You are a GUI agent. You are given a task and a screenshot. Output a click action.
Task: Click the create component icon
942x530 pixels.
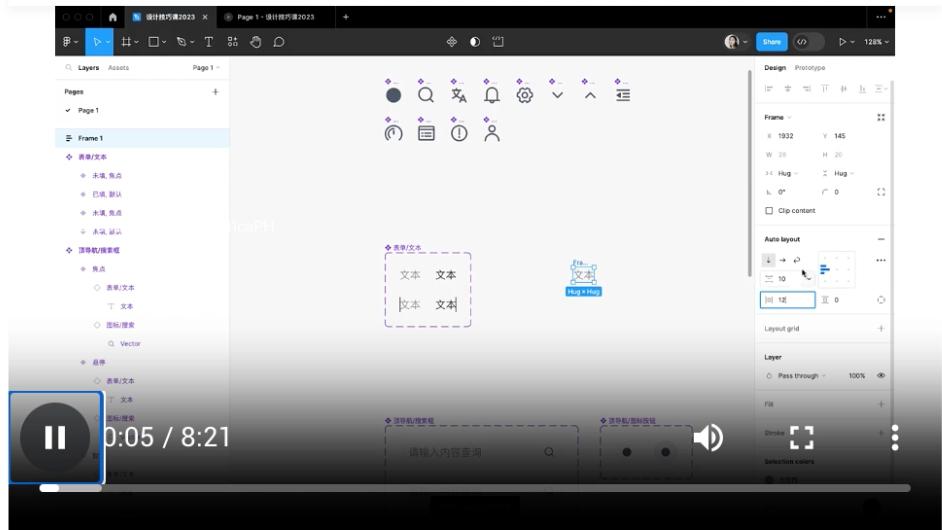pyautogui.click(x=452, y=41)
